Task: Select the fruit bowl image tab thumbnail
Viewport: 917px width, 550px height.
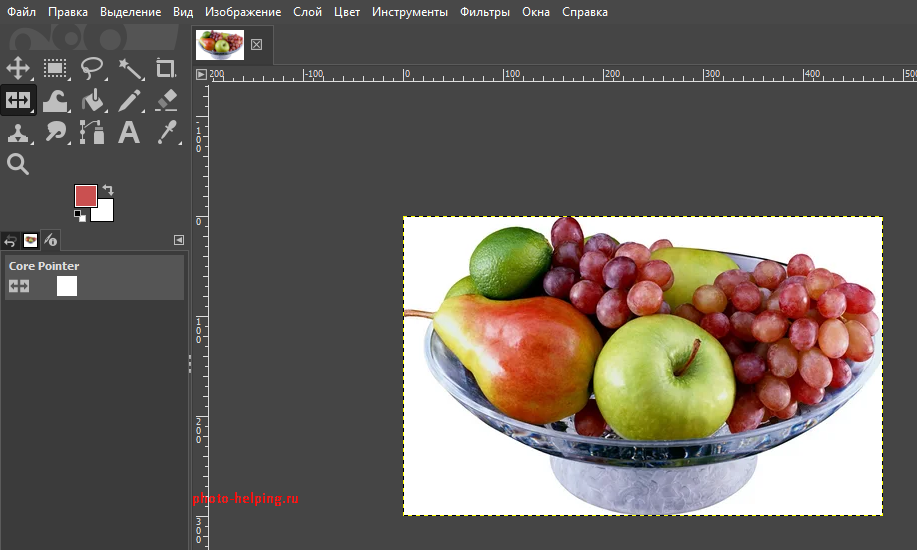Action: [220, 44]
